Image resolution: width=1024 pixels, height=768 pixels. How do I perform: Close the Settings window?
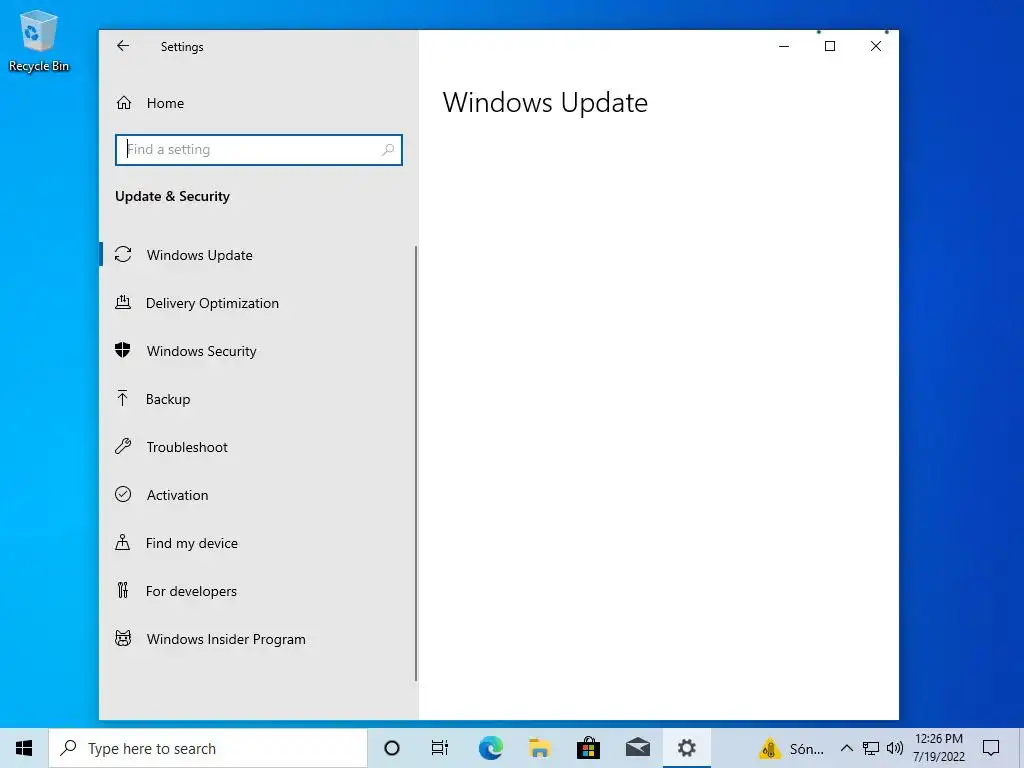tap(876, 46)
